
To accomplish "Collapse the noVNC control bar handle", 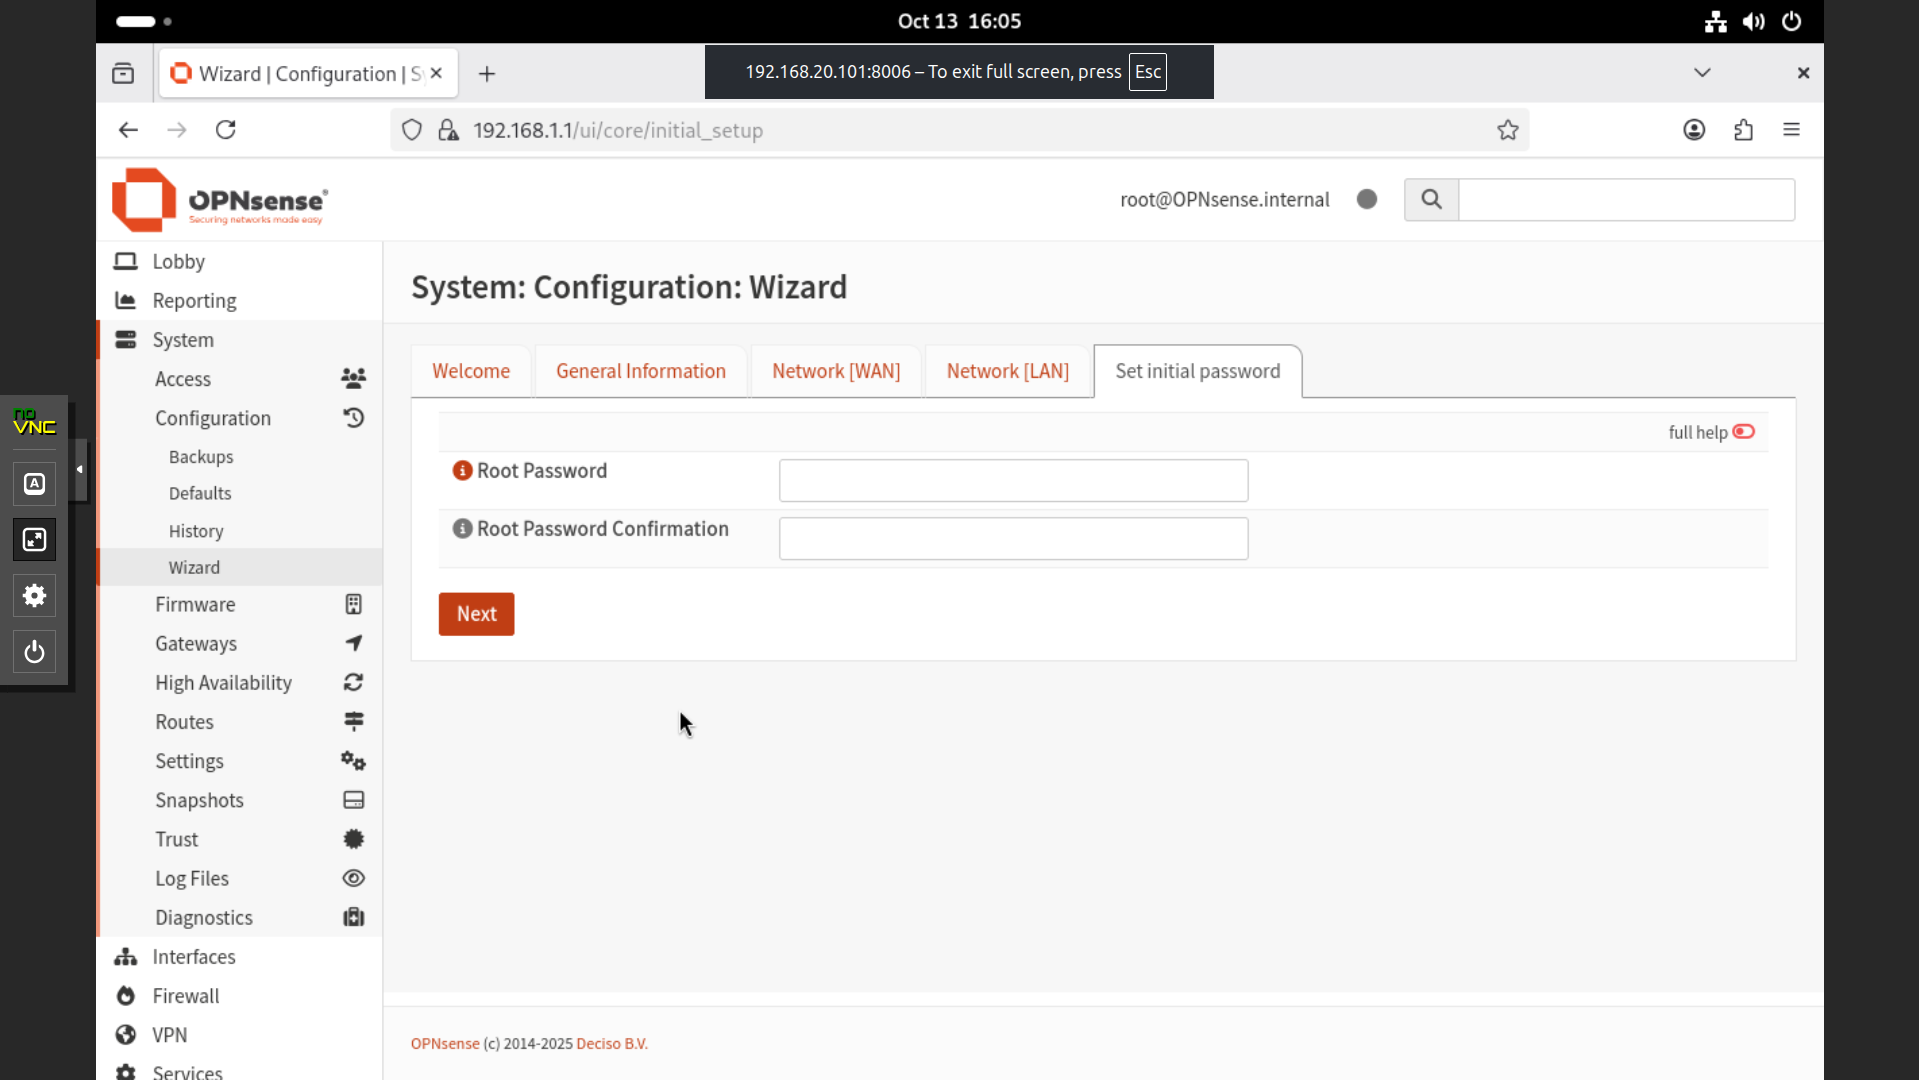I will (x=79, y=469).
